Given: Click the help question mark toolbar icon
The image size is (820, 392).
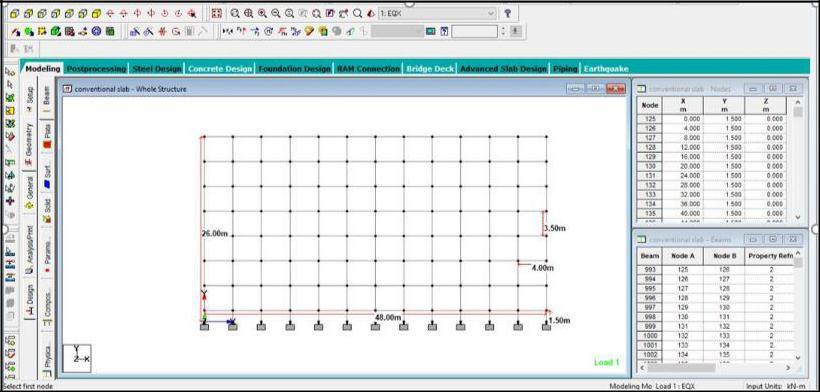Looking at the screenshot, I should tap(507, 14).
